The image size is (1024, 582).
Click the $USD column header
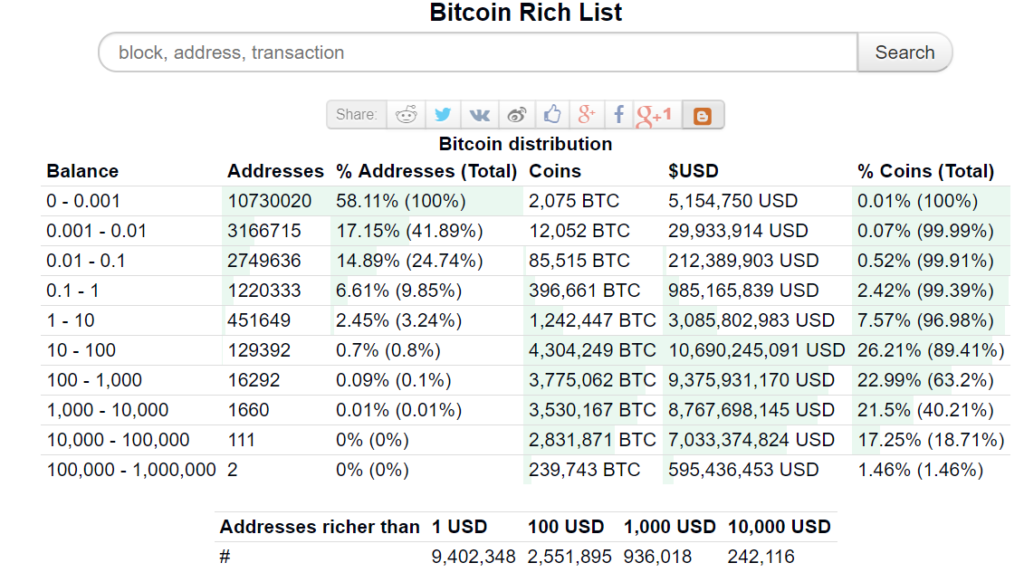click(x=693, y=171)
